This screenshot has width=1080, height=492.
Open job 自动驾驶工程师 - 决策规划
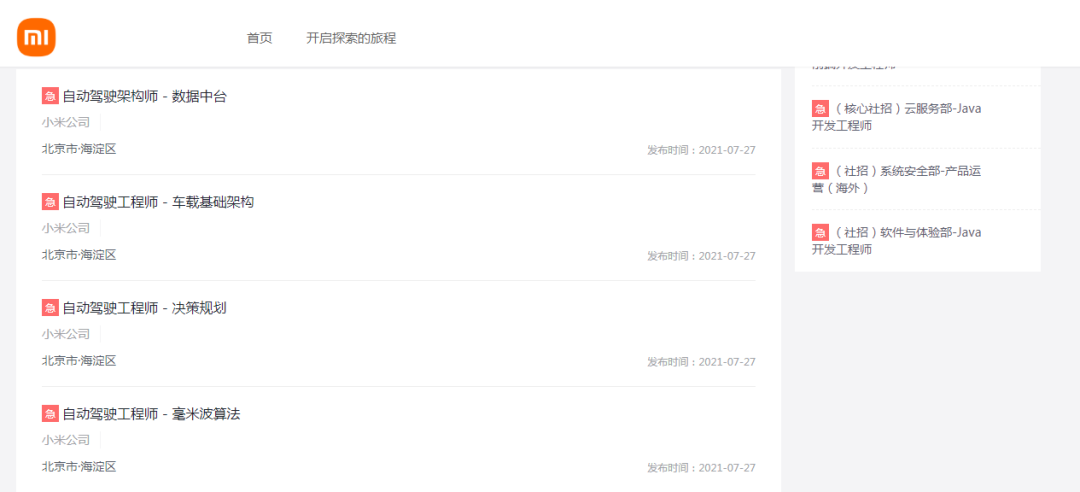145,308
